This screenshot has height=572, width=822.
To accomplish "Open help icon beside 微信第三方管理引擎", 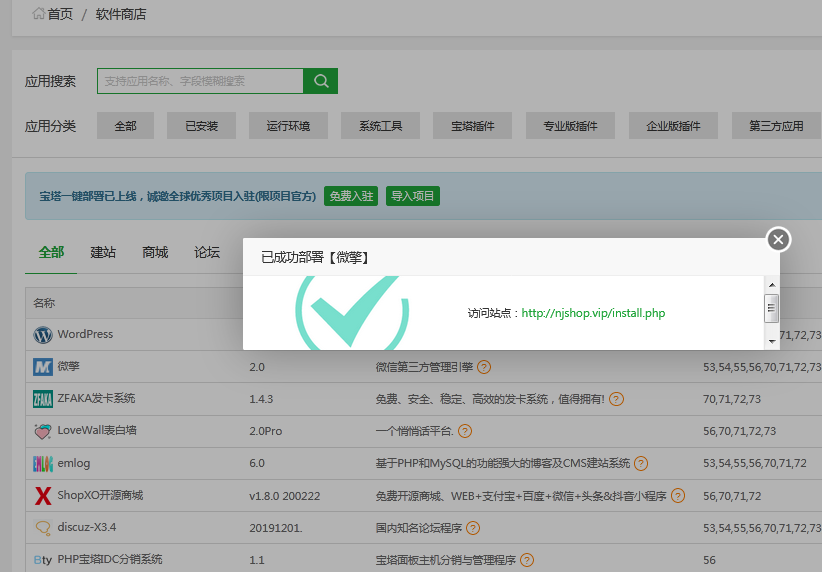I will pyautogui.click(x=484, y=367).
